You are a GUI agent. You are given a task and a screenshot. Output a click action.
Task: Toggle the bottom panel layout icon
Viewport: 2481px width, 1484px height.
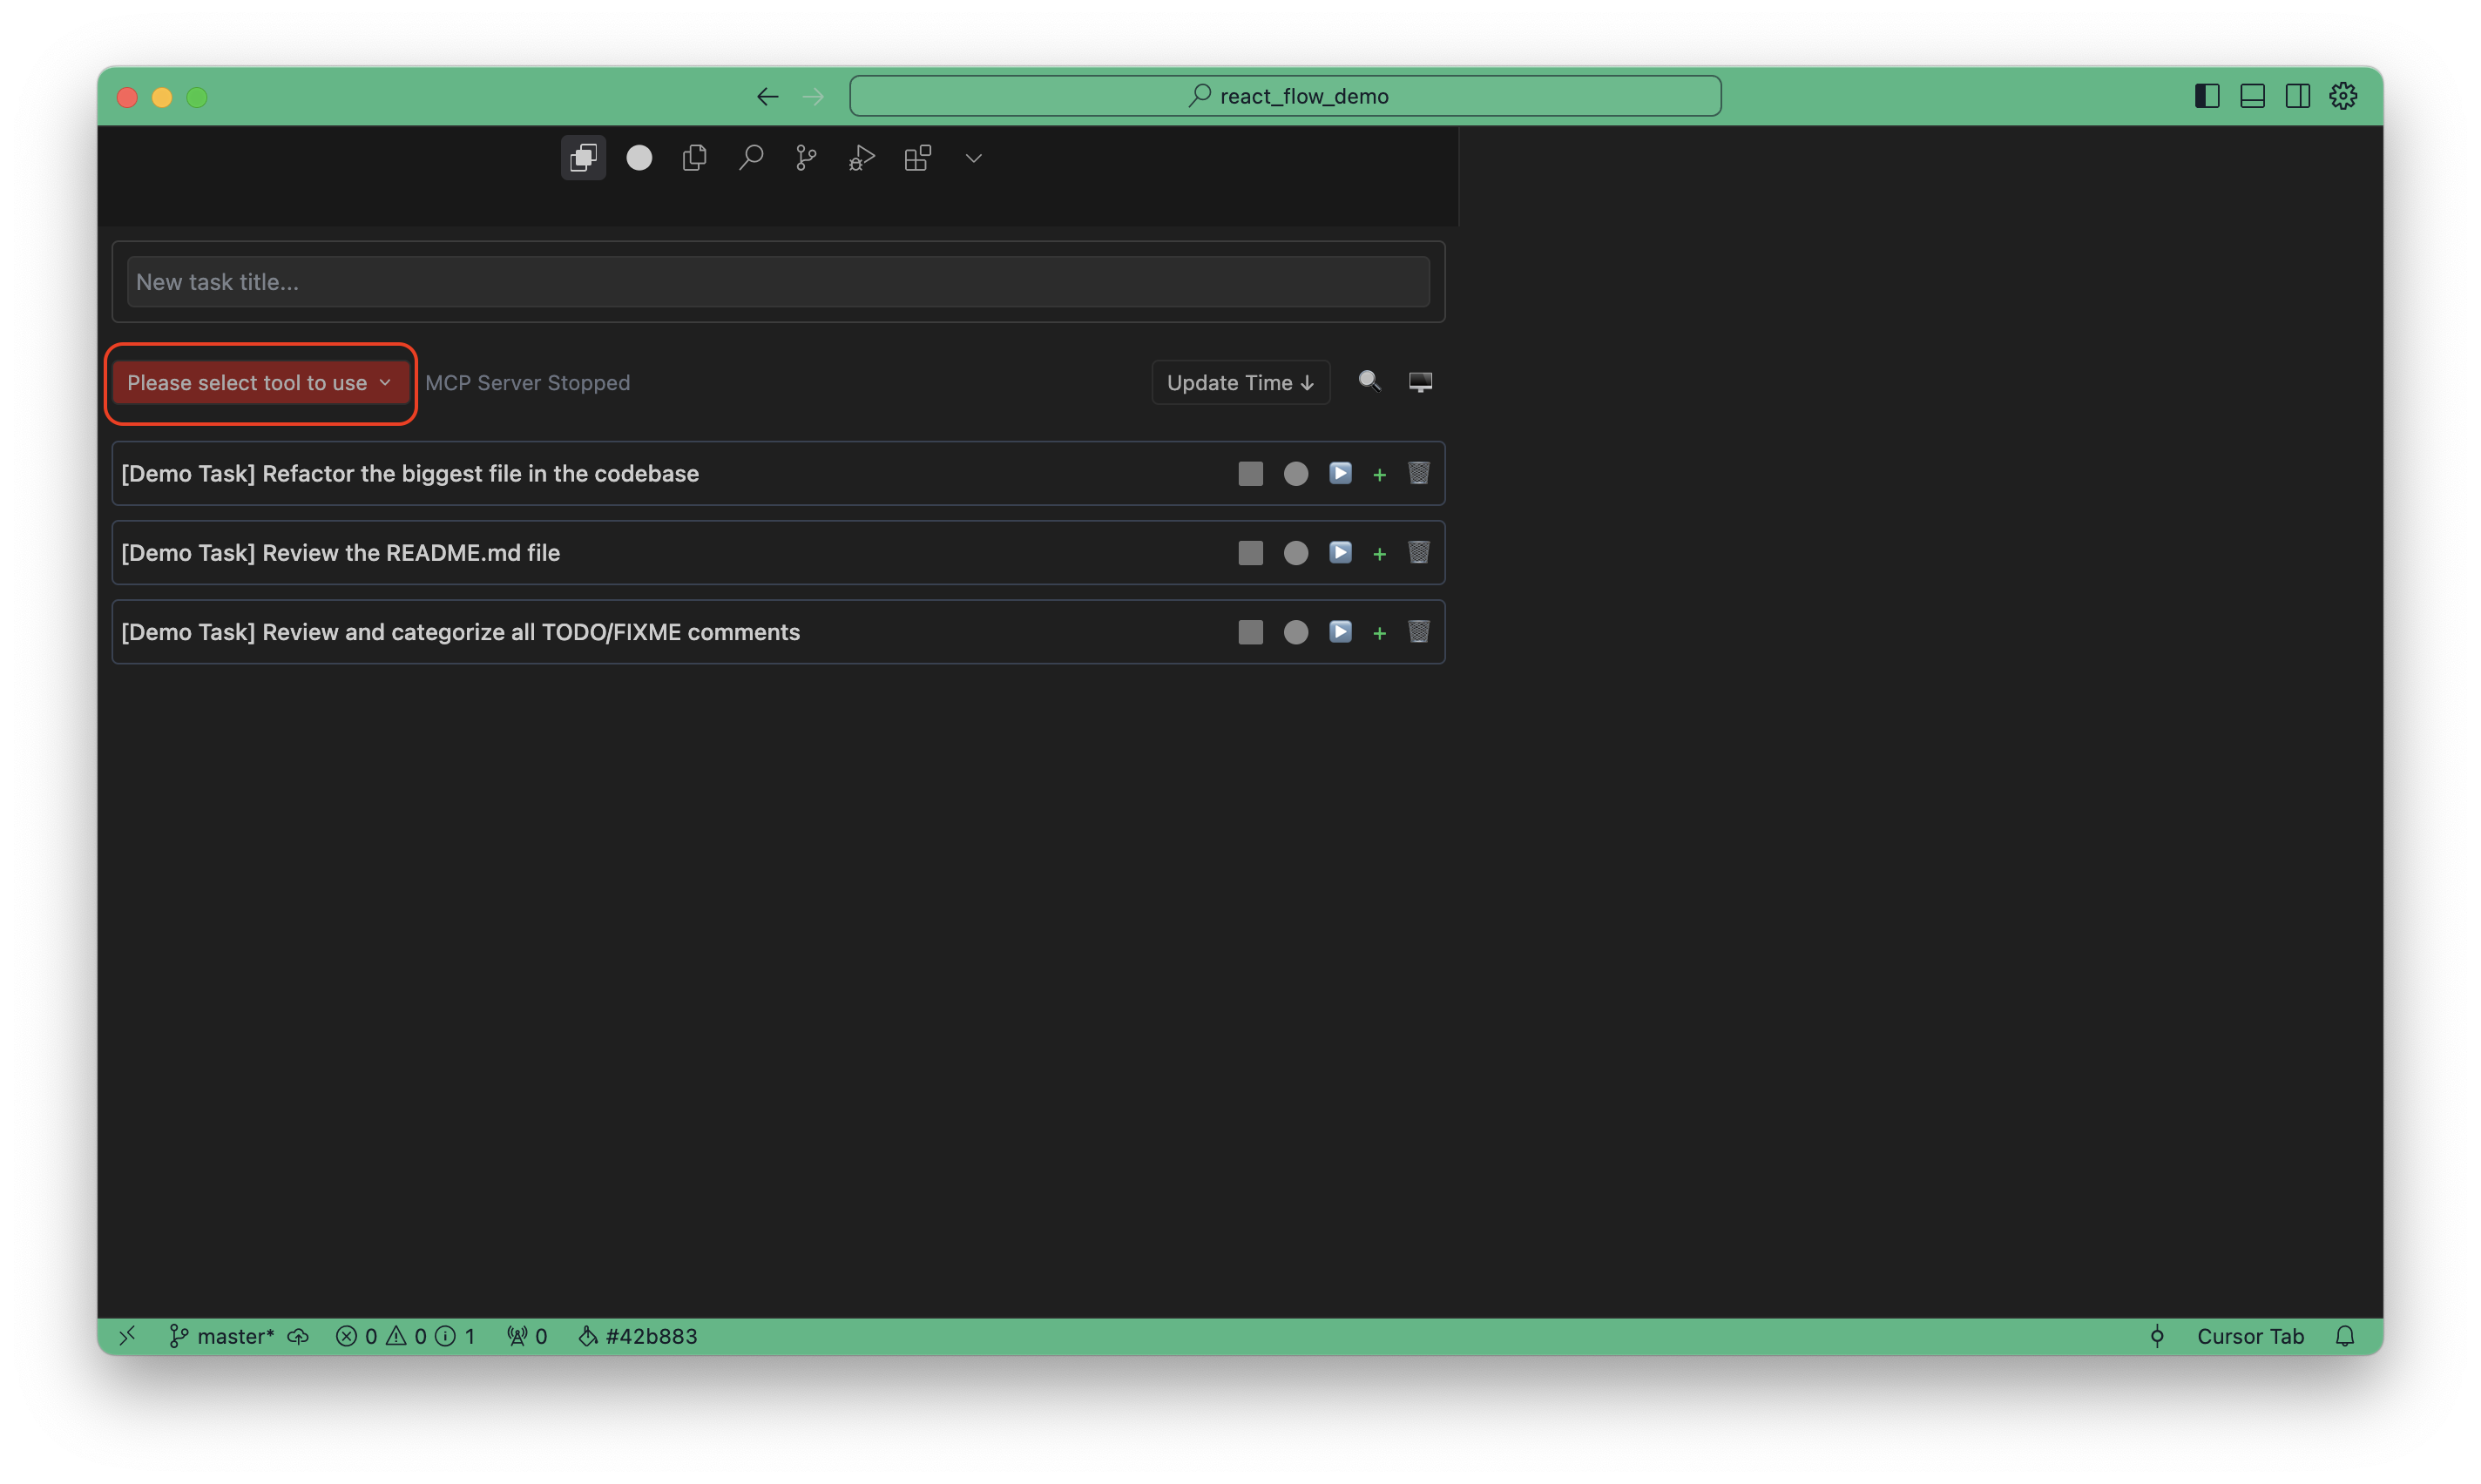pyautogui.click(x=2252, y=96)
